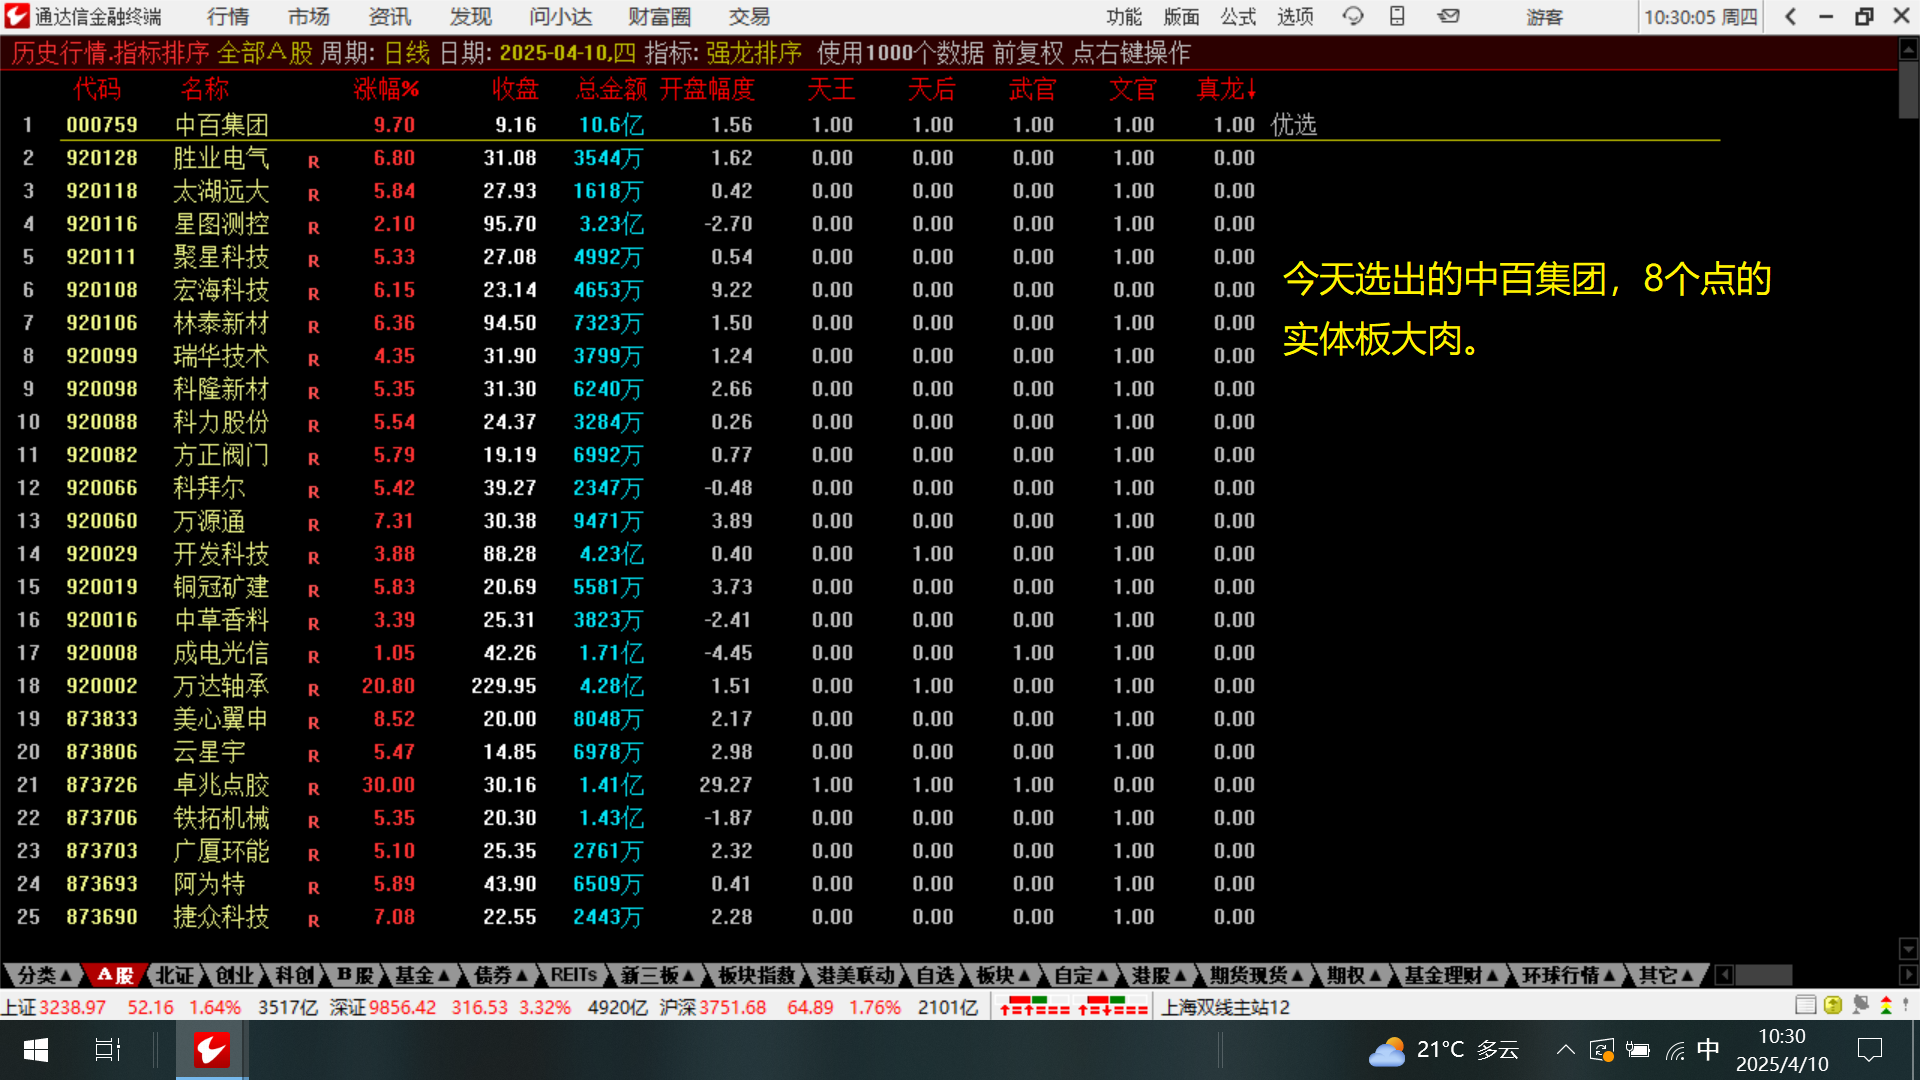1920x1080 pixels.
Task: Expand the 基金 tab dropdown
Action: [421, 975]
